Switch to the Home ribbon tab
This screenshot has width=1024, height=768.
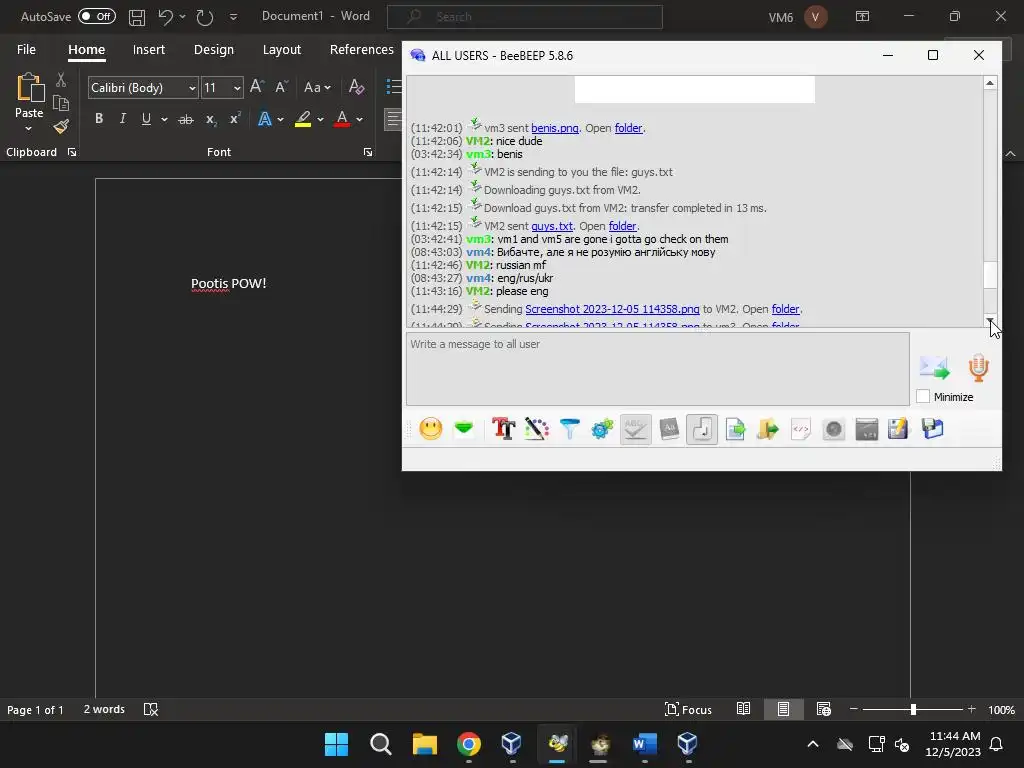tap(86, 50)
